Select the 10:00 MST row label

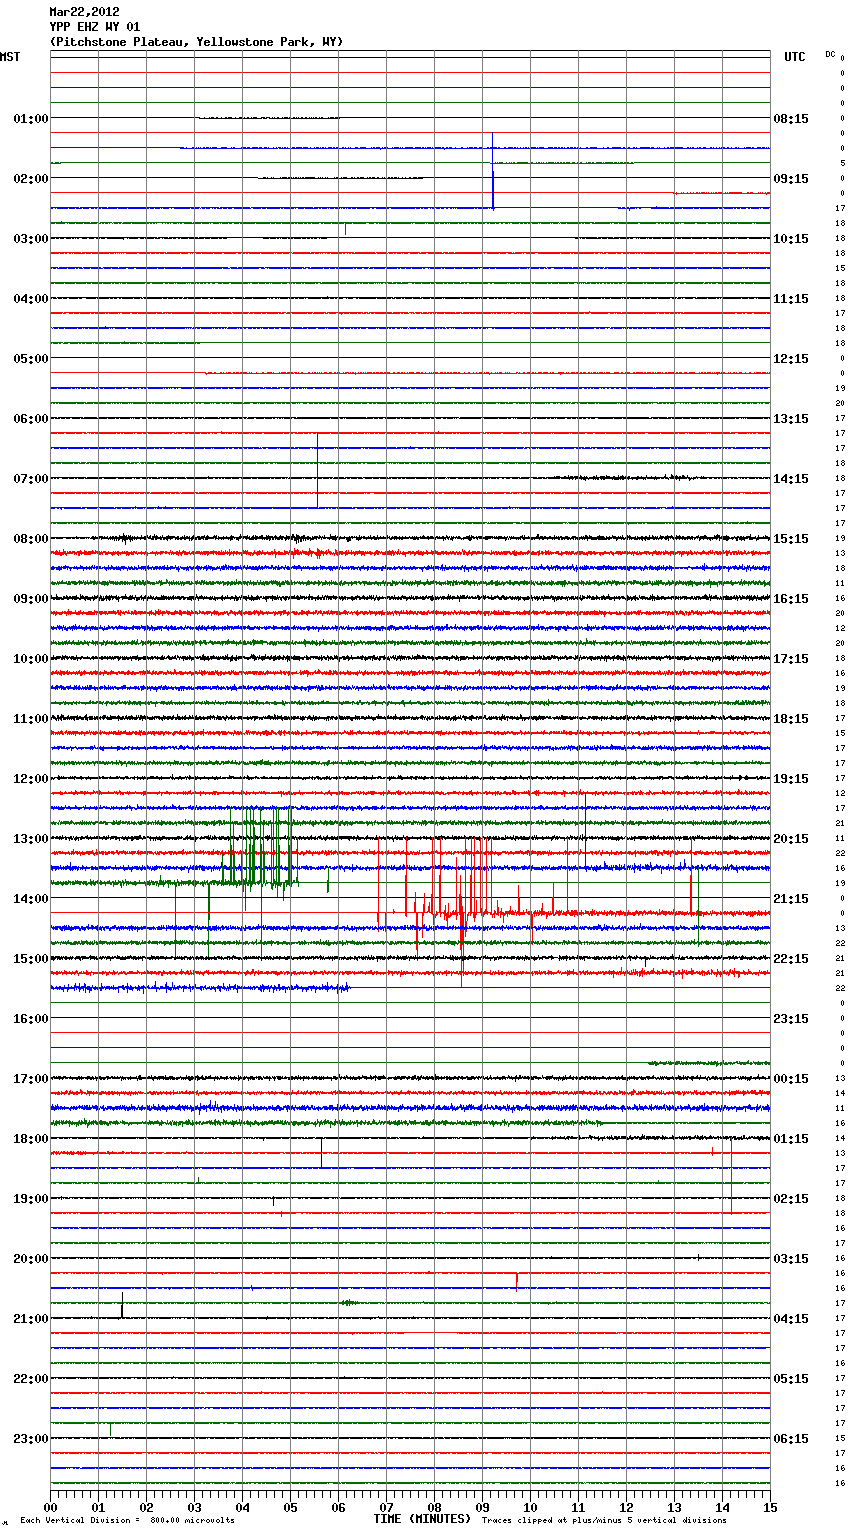pyautogui.click(x=31, y=659)
